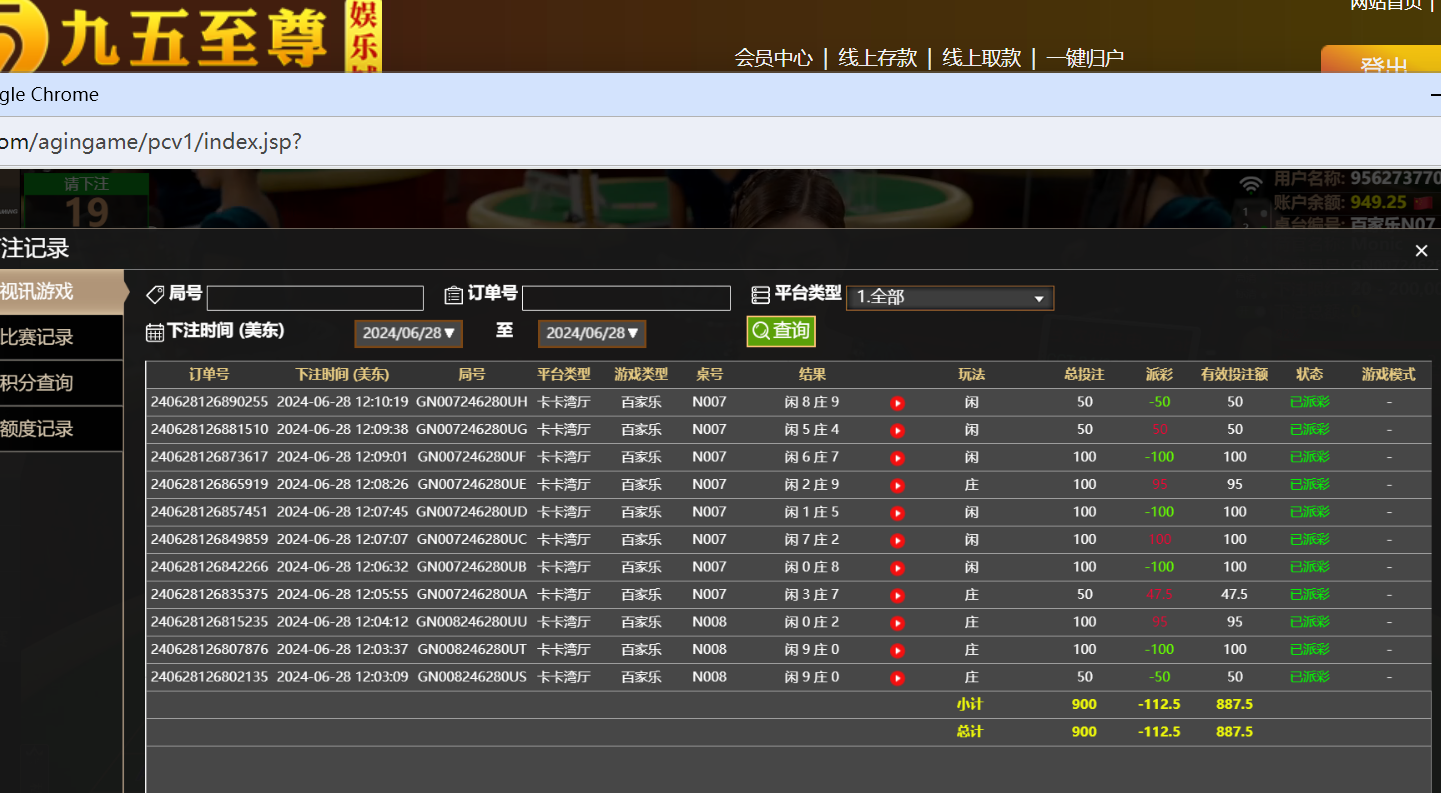Open replay for round GN007246280UE
1441x793 pixels.
tap(897, 485)
